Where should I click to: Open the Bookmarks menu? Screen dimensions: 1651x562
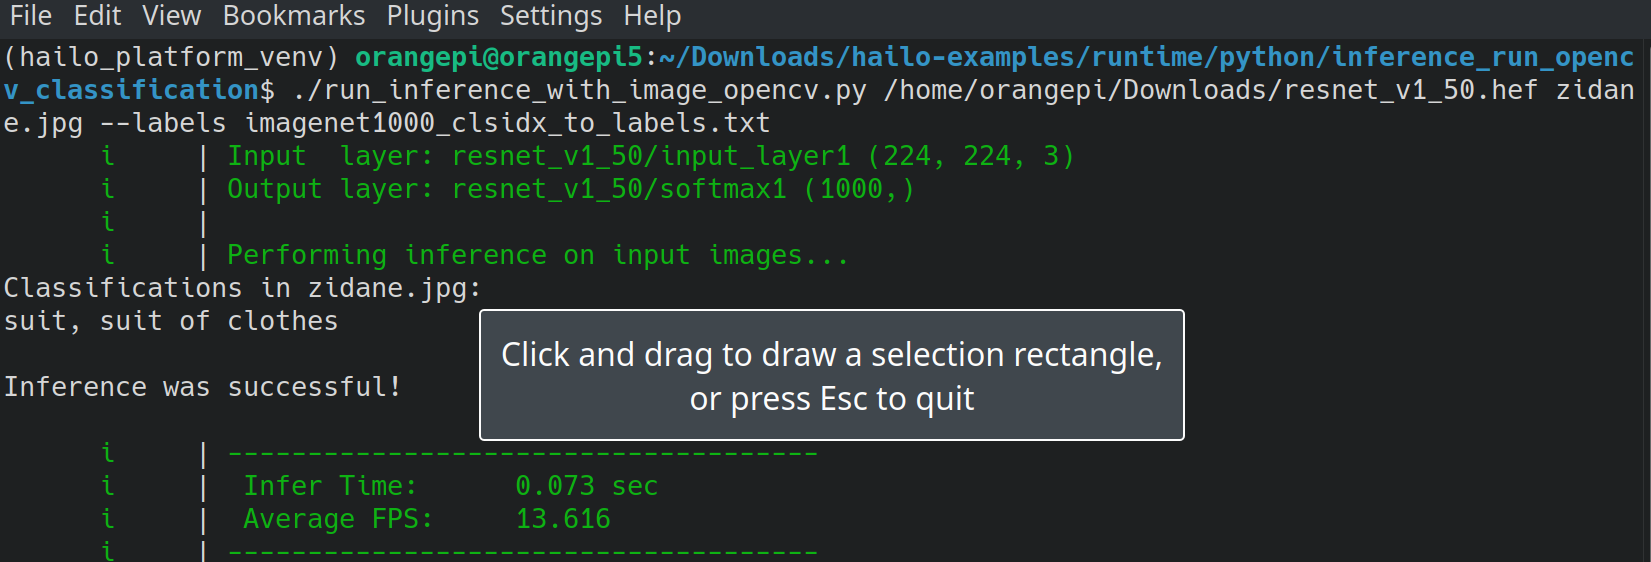294,16
